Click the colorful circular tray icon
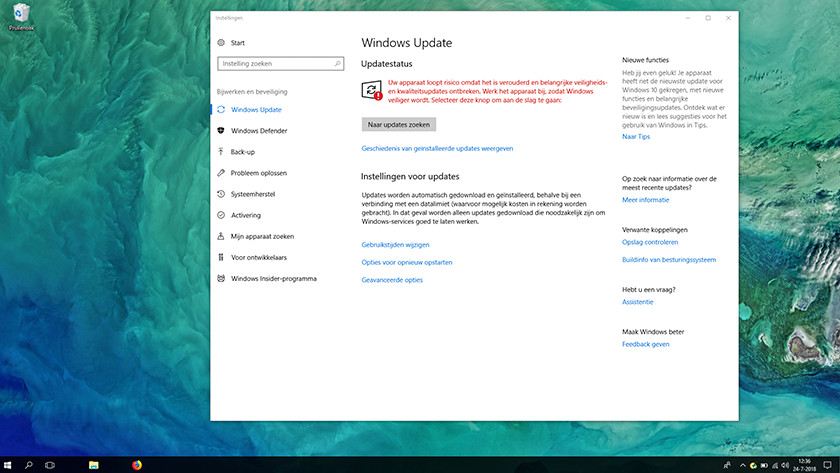Viewport: 840px width, 473px height. [x=753, y=466]
